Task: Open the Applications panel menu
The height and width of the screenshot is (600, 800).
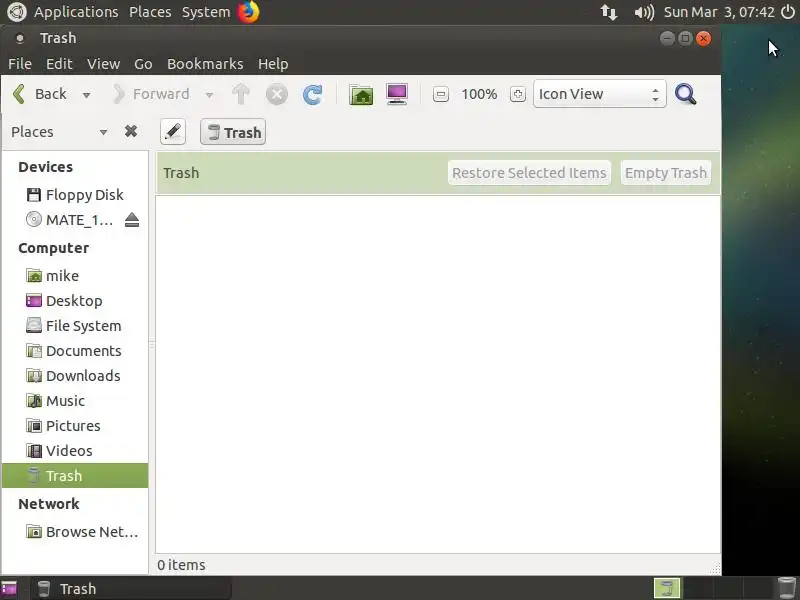Action: click(76, 12)
